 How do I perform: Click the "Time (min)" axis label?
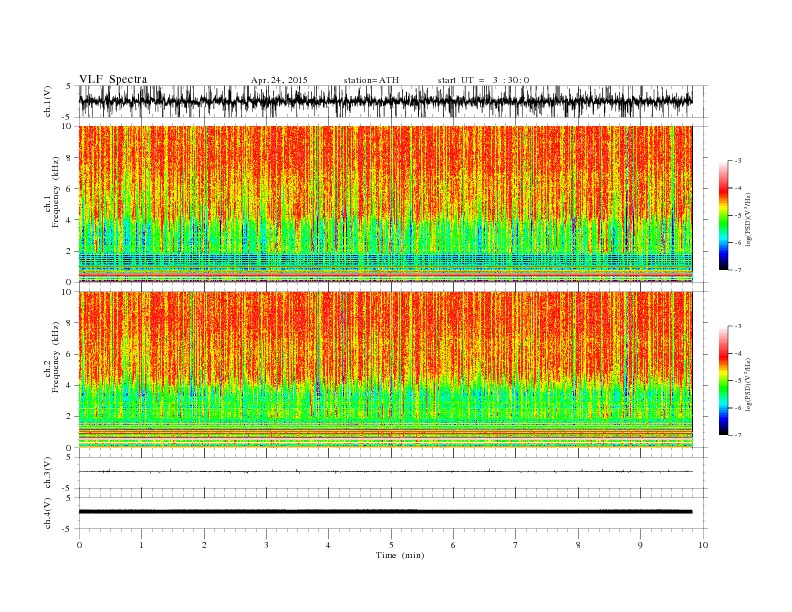point(400,555)
